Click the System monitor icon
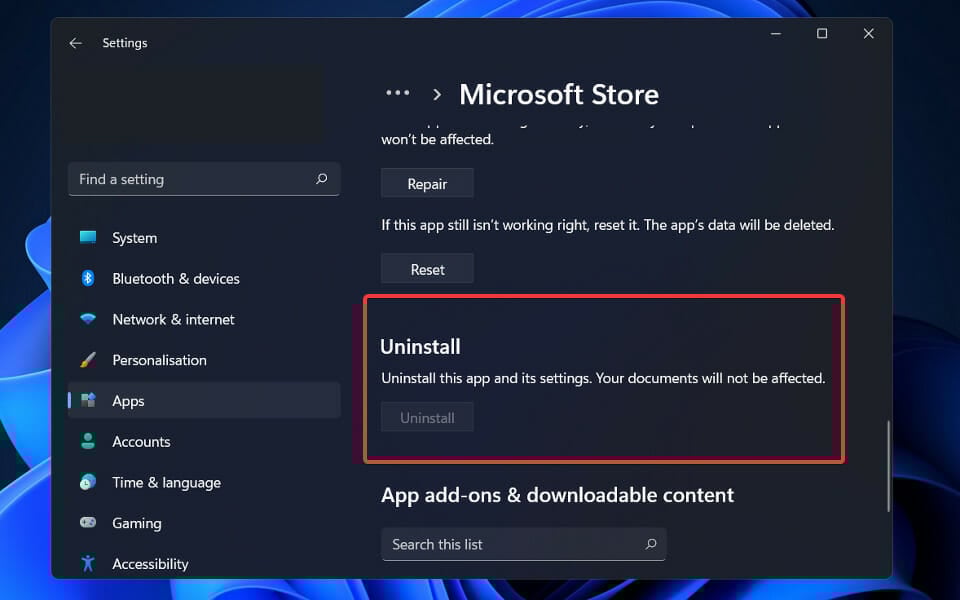Screen dimensions: 960x600 tap(88, 238)
